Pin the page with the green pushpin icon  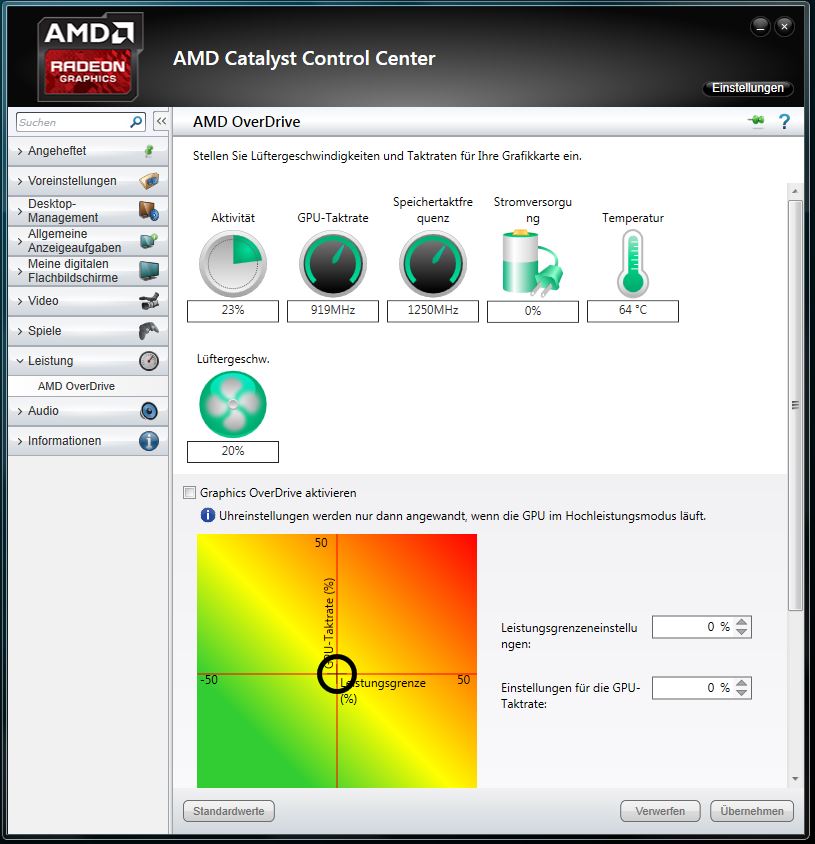pyautogui.click(x=756, y=121)
